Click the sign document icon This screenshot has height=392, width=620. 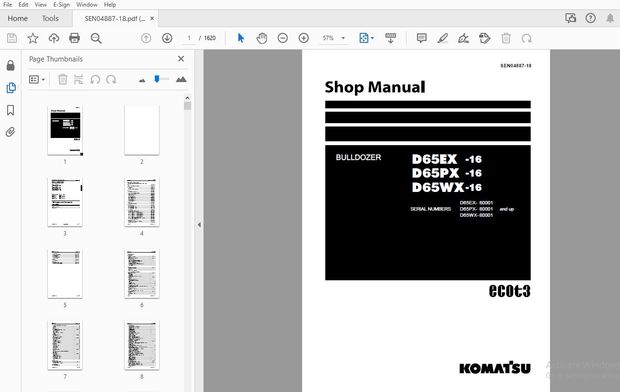click(463, 38)
